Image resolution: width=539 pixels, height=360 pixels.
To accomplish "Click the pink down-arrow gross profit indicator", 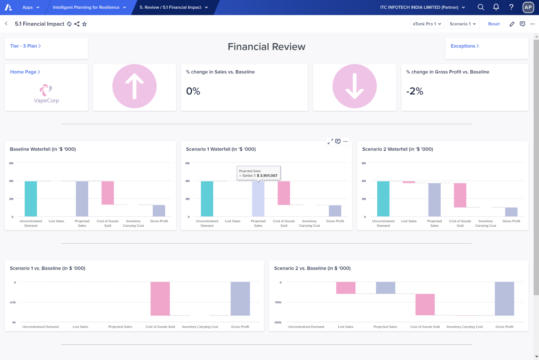I will point(354,86).
